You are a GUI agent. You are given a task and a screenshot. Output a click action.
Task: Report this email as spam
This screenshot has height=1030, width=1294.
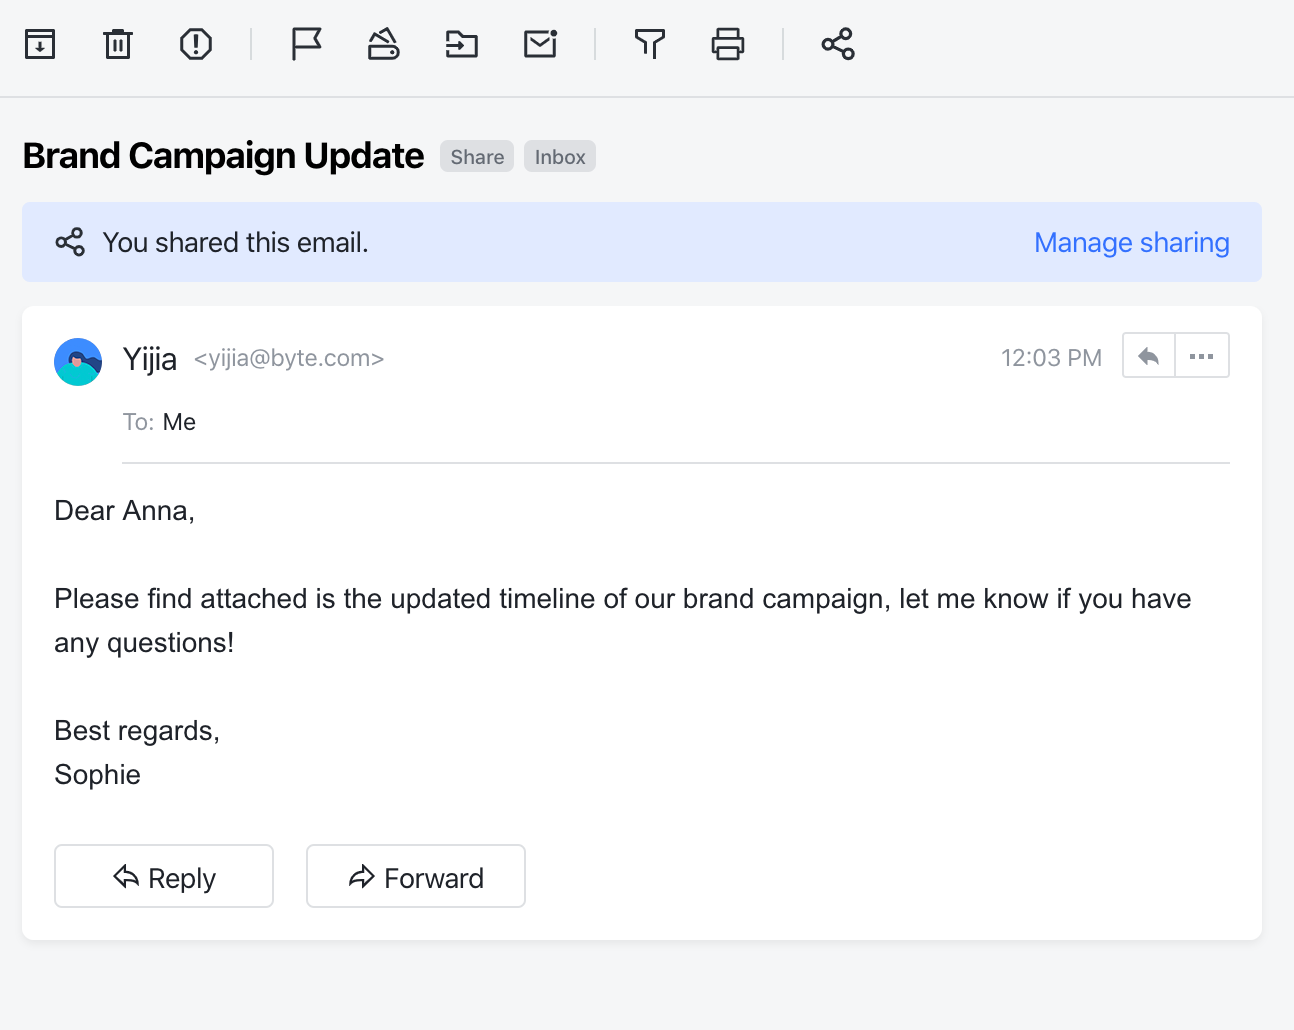(196, 44)
